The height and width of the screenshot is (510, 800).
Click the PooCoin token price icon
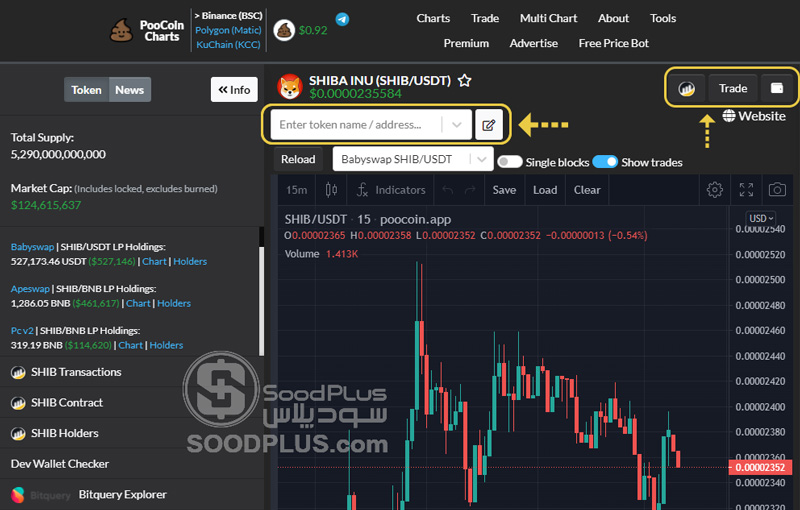tap(284, 31)
